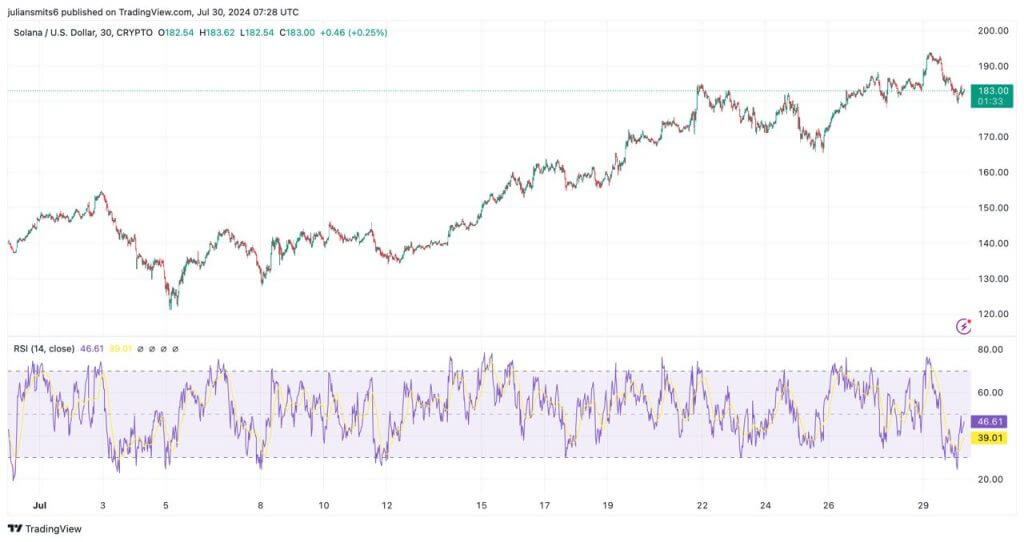Click the +0.46 (+0.25%) change value

pos(353,32)
